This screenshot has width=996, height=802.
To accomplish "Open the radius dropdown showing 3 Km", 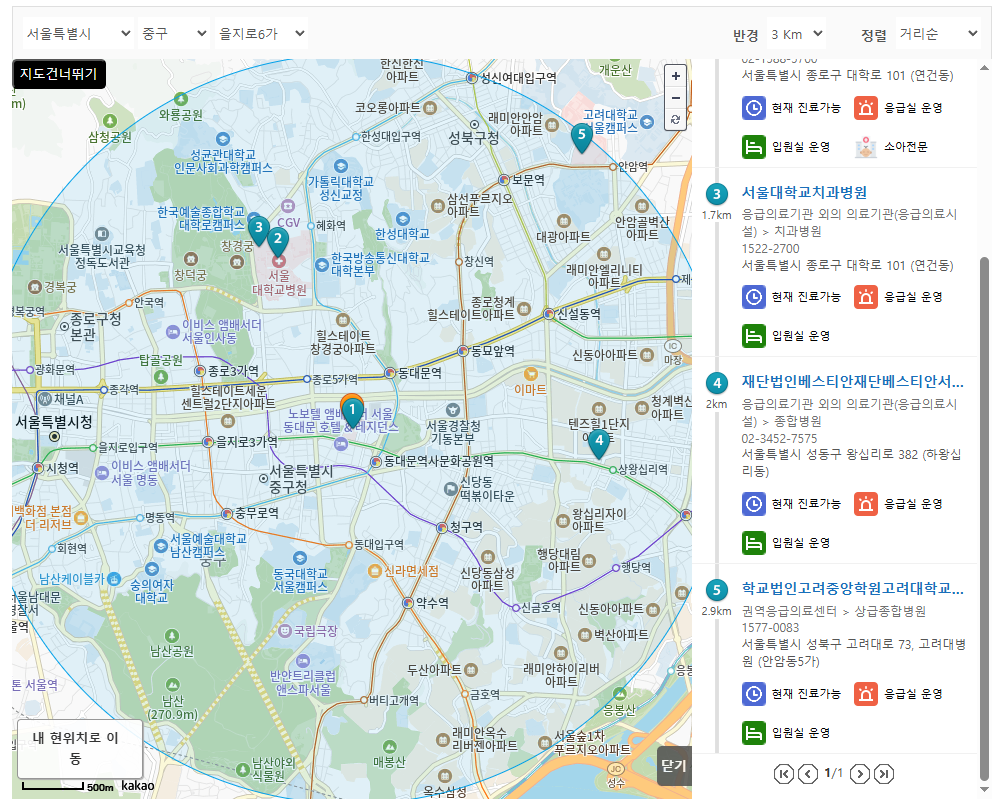I will tap(796, 34).
